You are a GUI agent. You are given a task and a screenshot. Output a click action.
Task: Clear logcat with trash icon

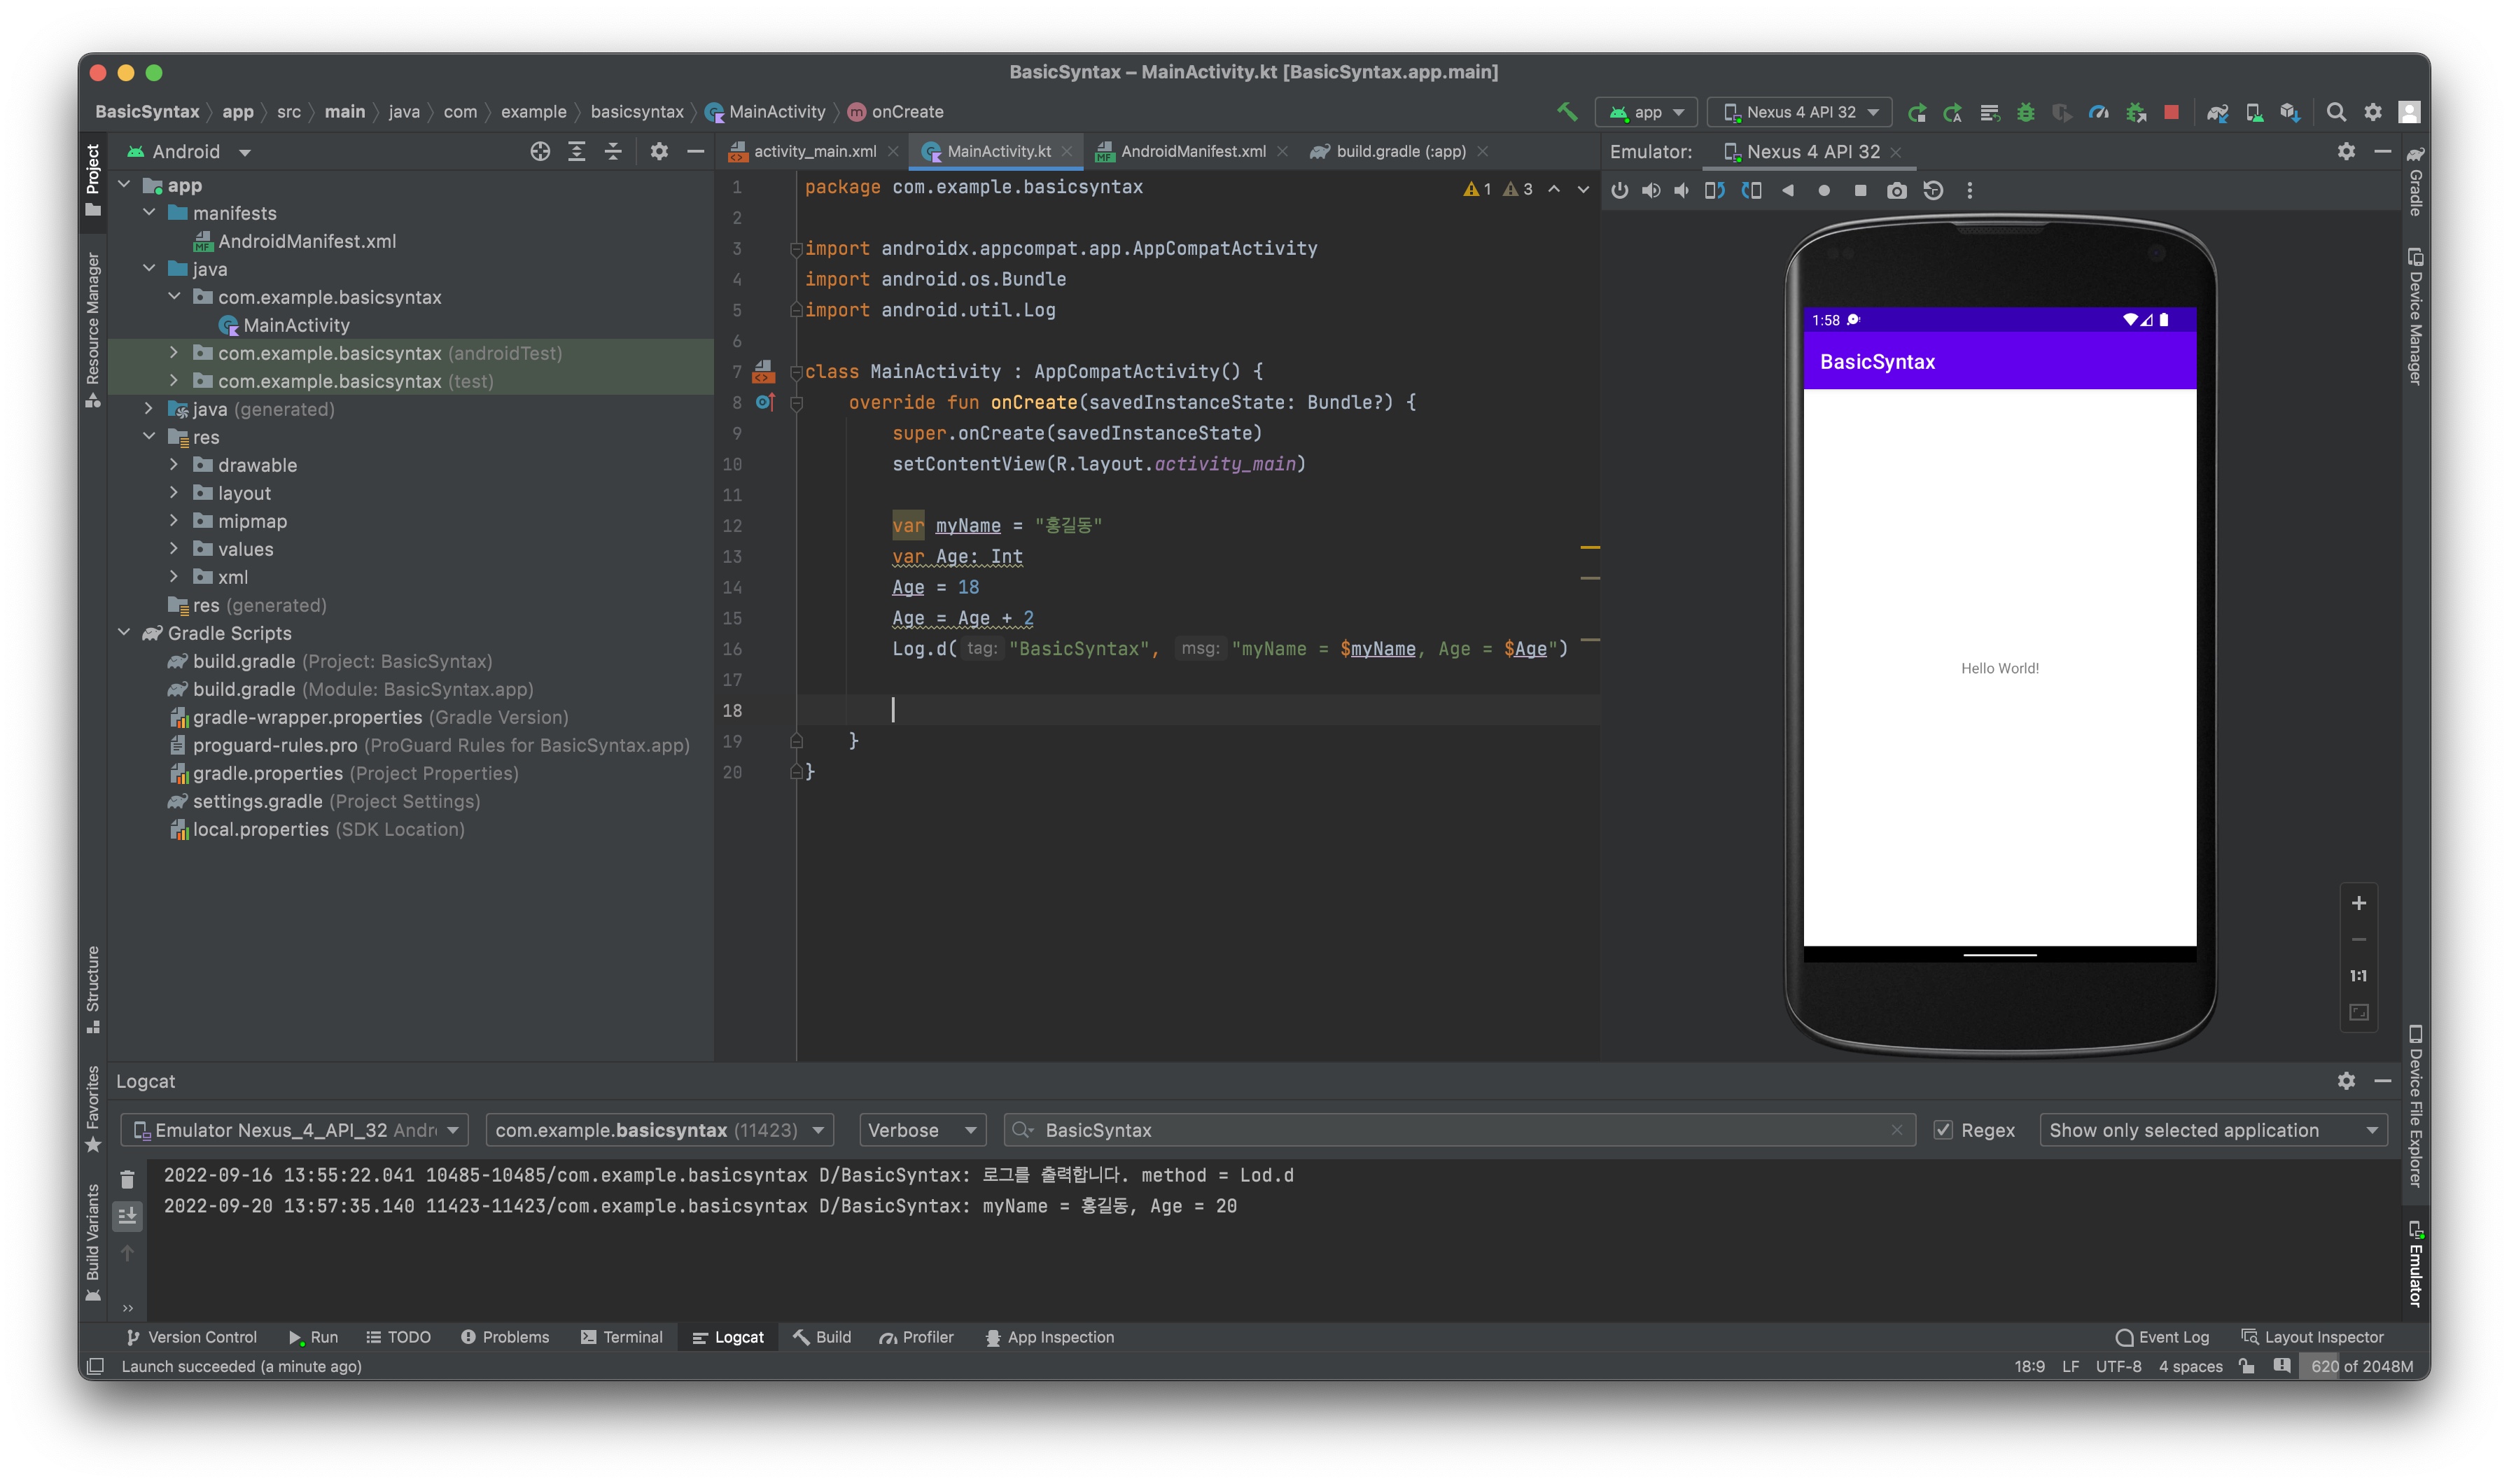127,1179
